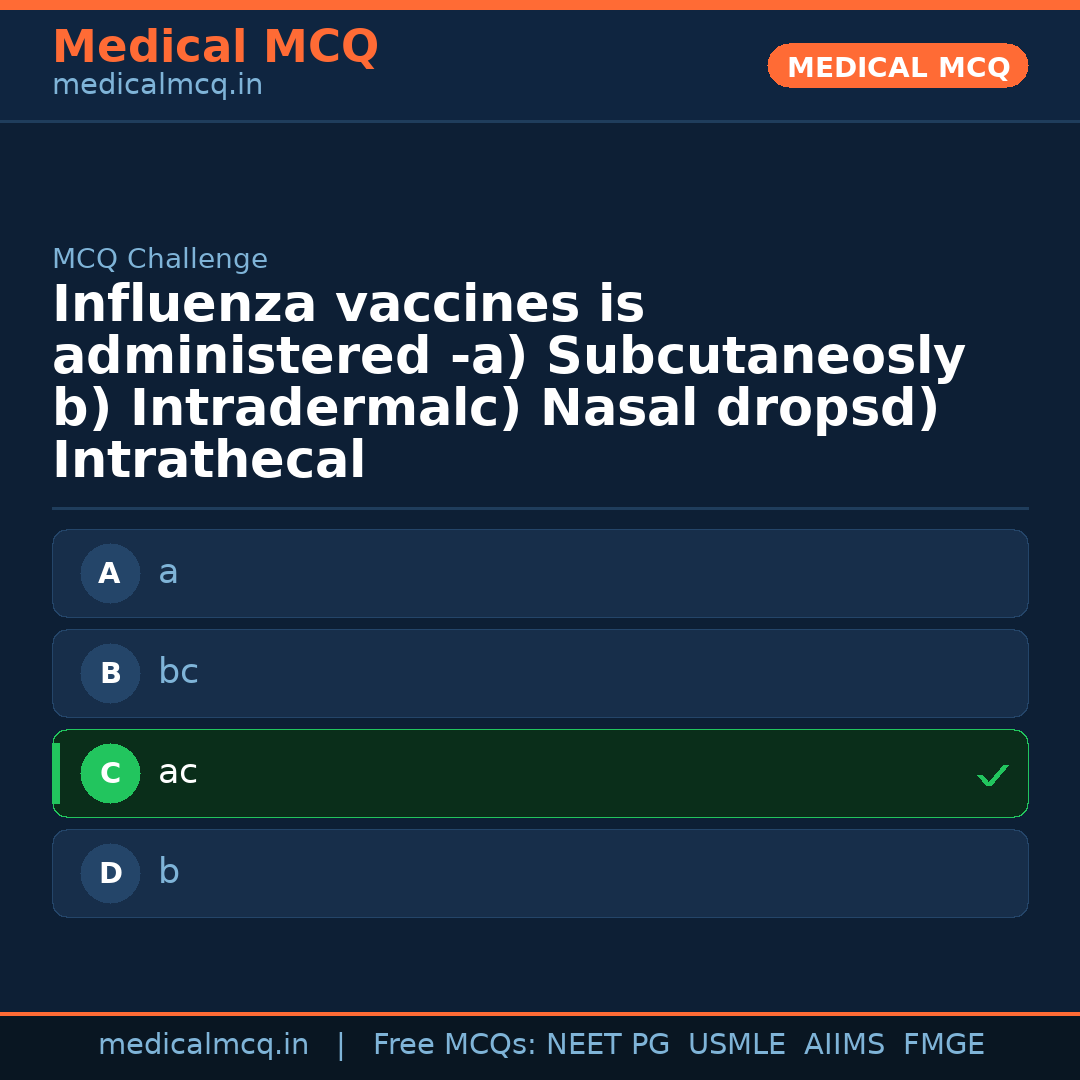
Task: Select answer option D labeled b
Action: tap(540, 873)
